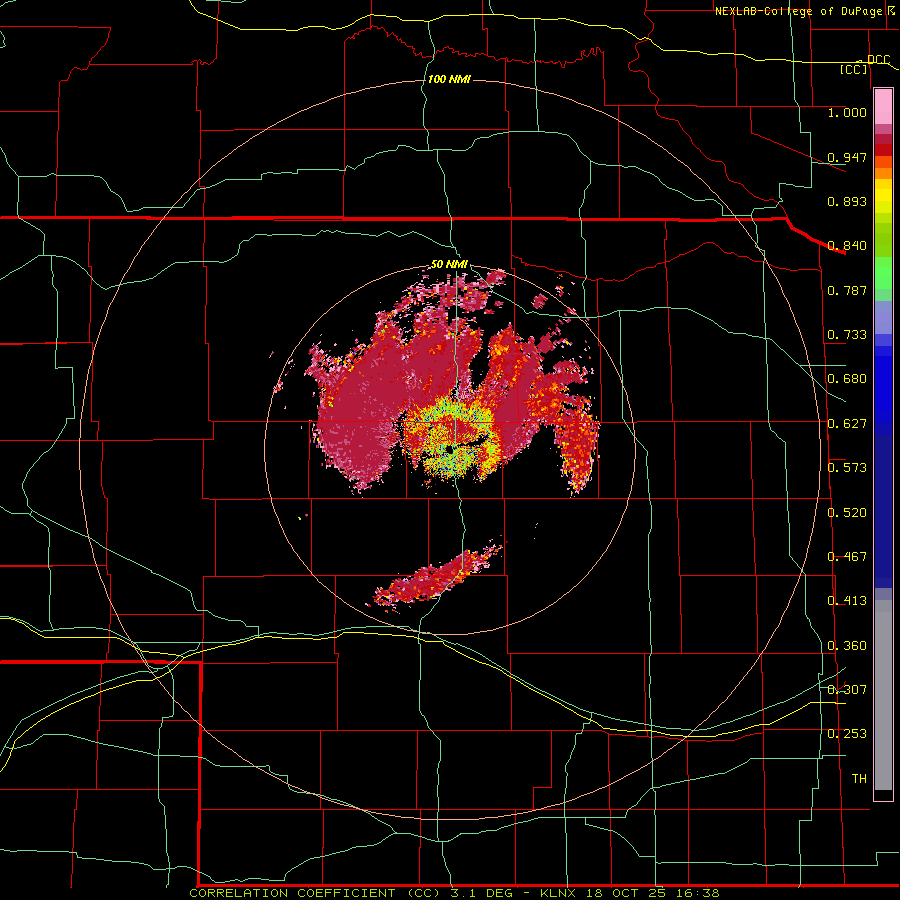Screen dimensions: 900x900
Task: Select the 0.573 scale value
Action: [x=847, y=468]
